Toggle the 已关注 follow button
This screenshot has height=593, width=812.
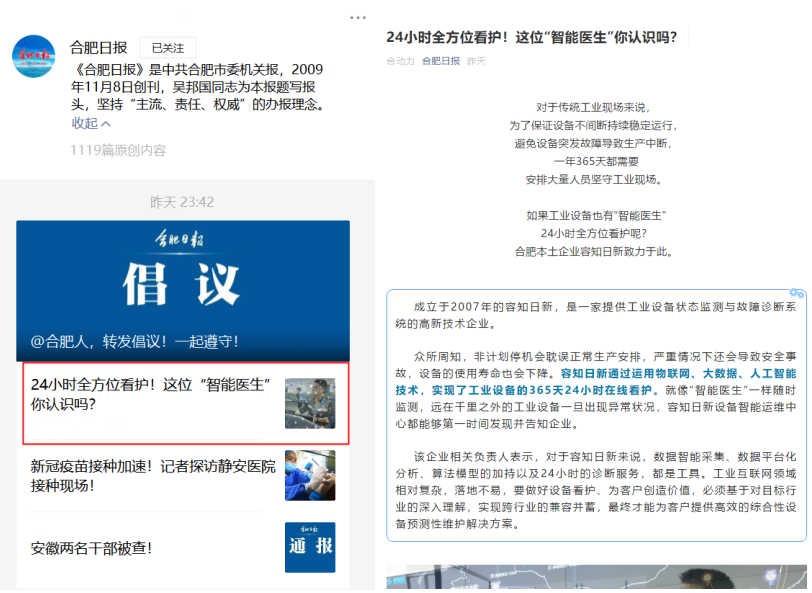click(167, 47)
